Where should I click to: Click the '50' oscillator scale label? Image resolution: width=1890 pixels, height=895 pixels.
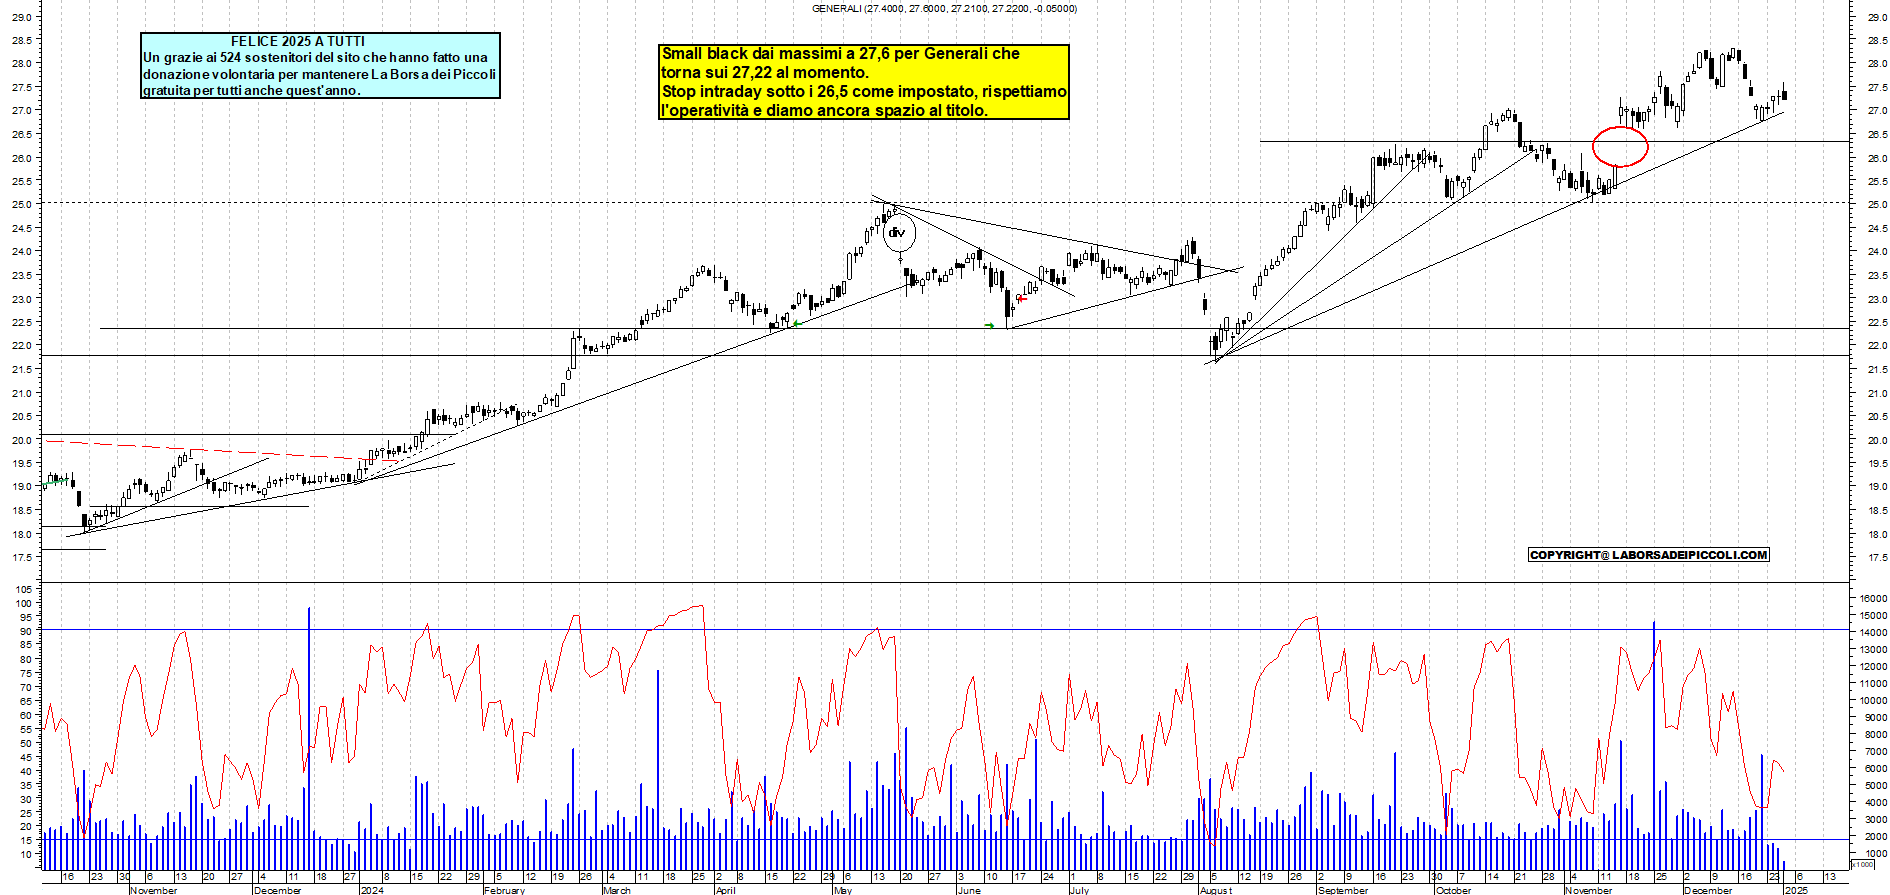click(x=27, y=744)
